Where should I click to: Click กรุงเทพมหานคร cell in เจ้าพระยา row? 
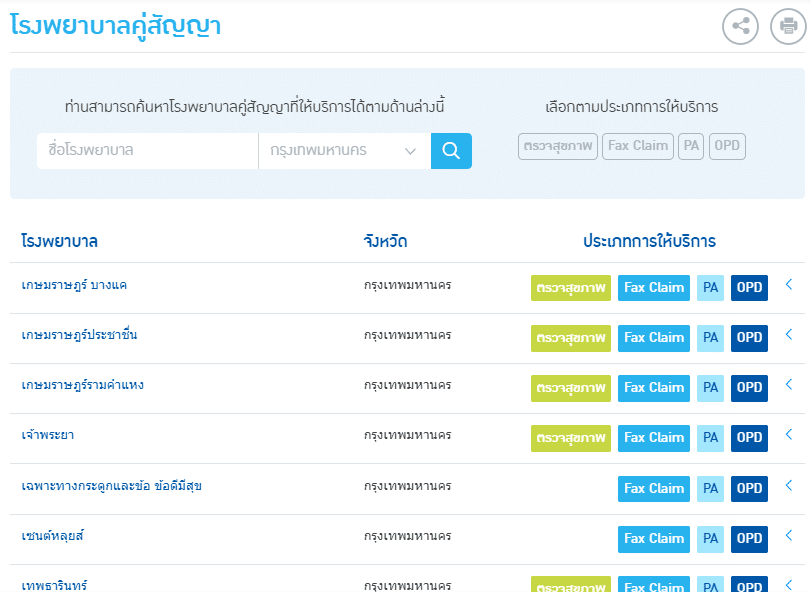pyautogui.click(x=408, y=435)
